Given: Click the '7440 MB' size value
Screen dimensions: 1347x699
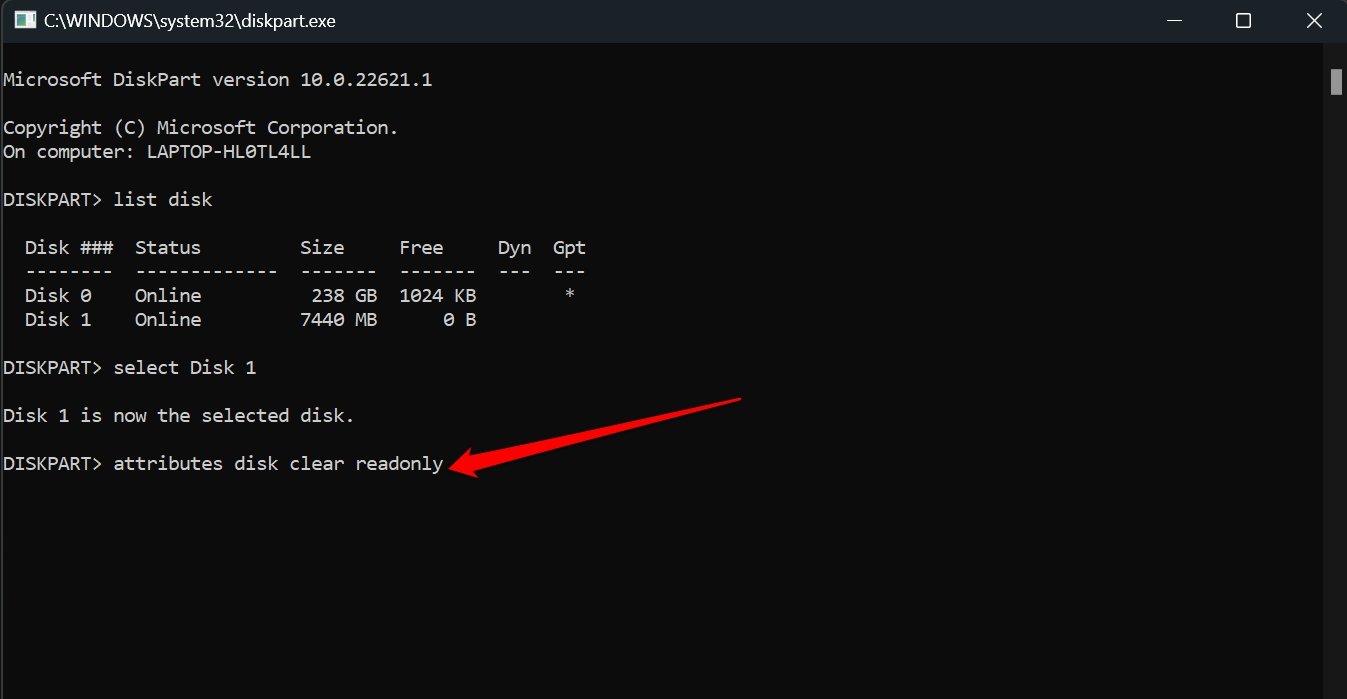Looking at the screenshot, I should pos(339,319).
